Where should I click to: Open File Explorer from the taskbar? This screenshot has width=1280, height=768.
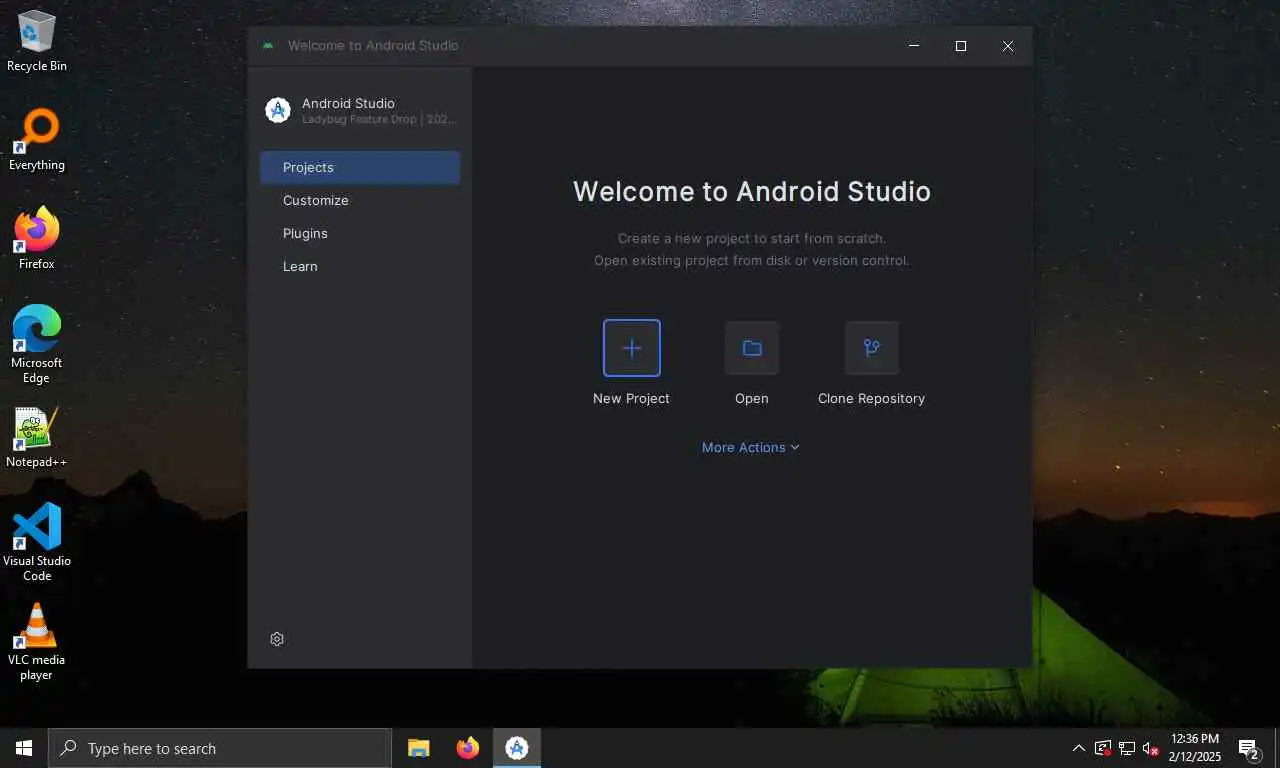418,748
